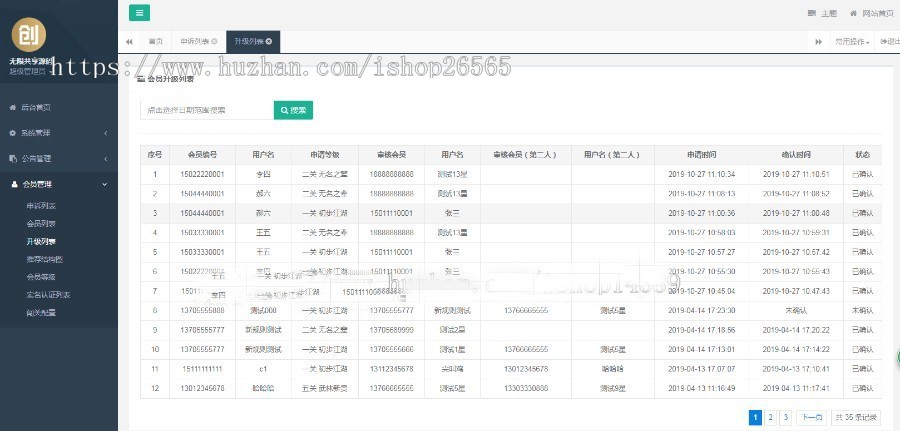Switch to the 首页 tab
This screenshot has height=431, width=900.
156,41
